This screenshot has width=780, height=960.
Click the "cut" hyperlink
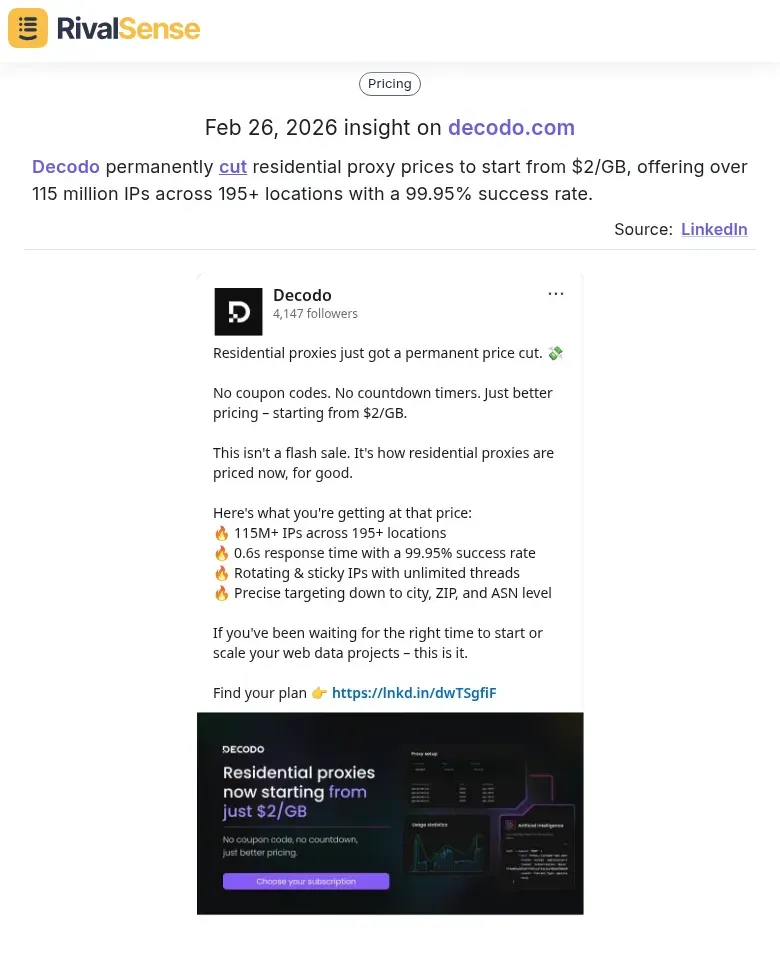coord(232,167)
